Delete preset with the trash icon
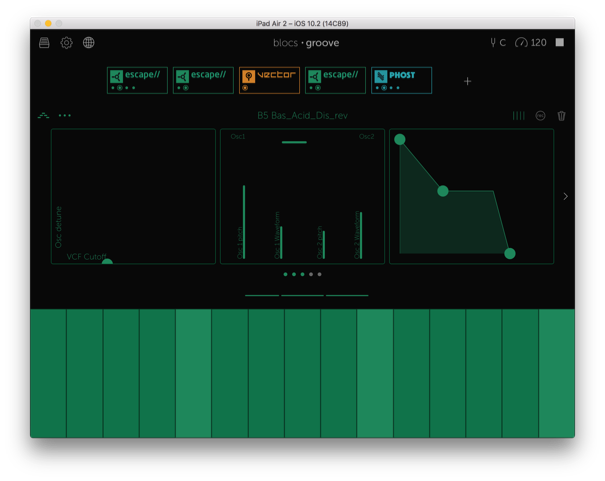 point(561,116)
